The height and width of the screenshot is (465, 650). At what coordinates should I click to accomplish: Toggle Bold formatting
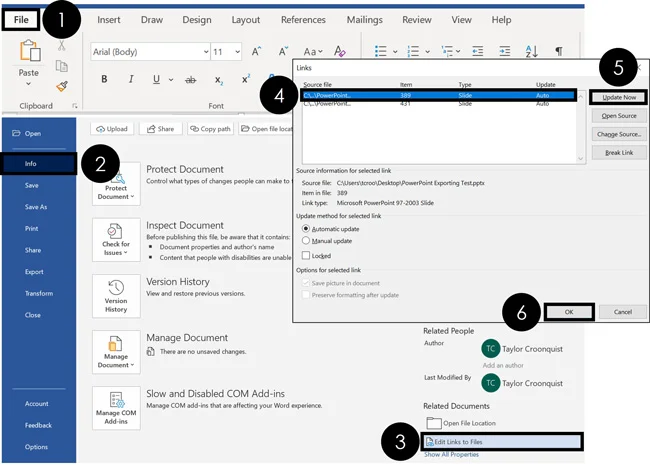coord(104,79)
